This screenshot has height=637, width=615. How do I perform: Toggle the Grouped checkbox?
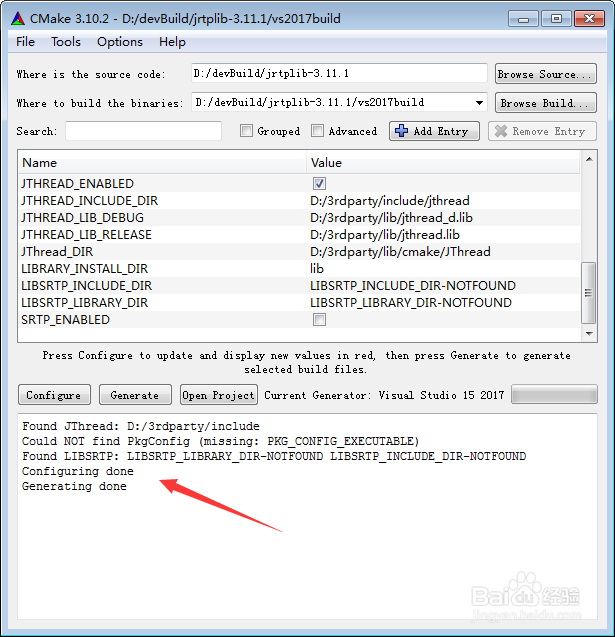point(246,131)
